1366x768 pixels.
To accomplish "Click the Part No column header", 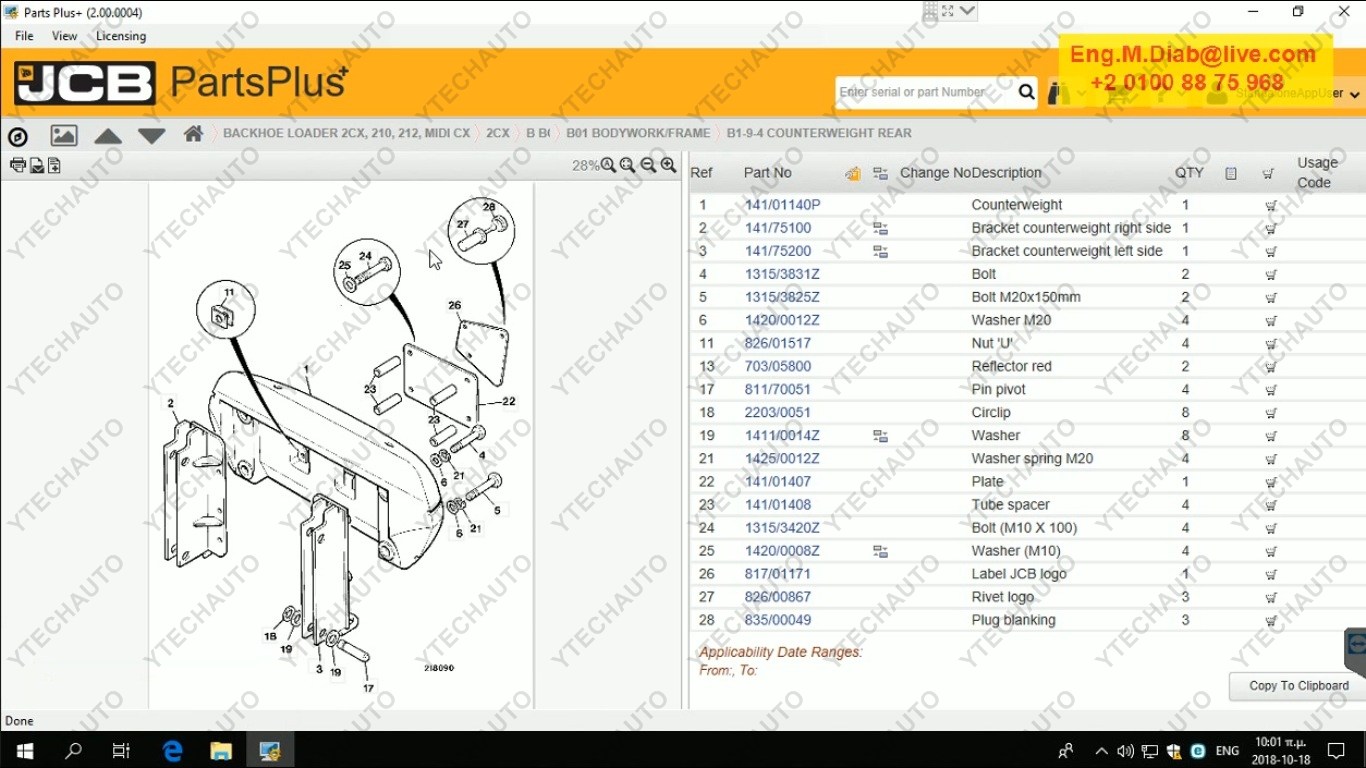I will 768,173.
